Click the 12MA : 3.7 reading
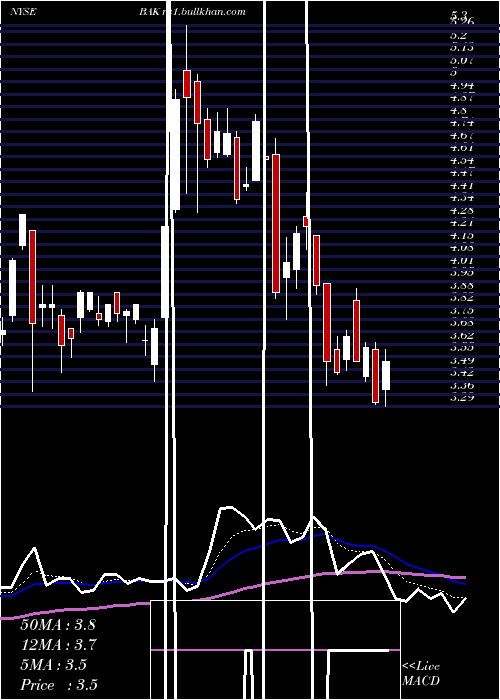Image resolution: width=500 pixels, height=700 pixels. 58,645
